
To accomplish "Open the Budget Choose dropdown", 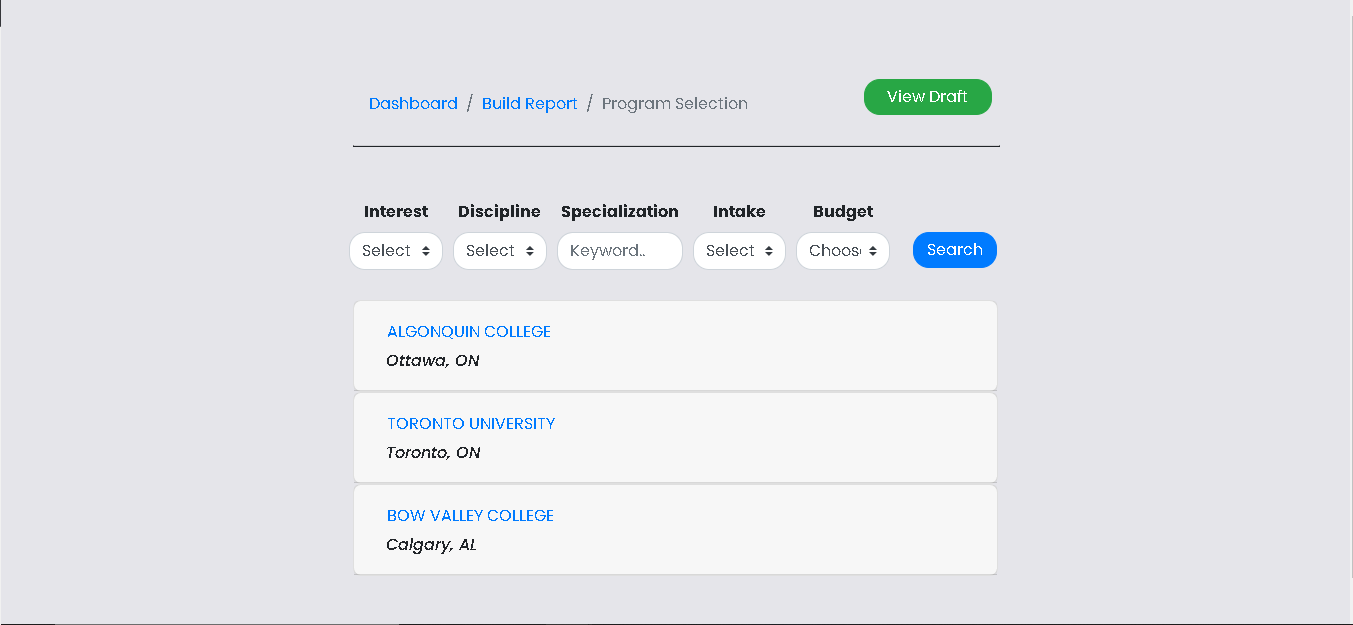I will click(x=843, y=251).
